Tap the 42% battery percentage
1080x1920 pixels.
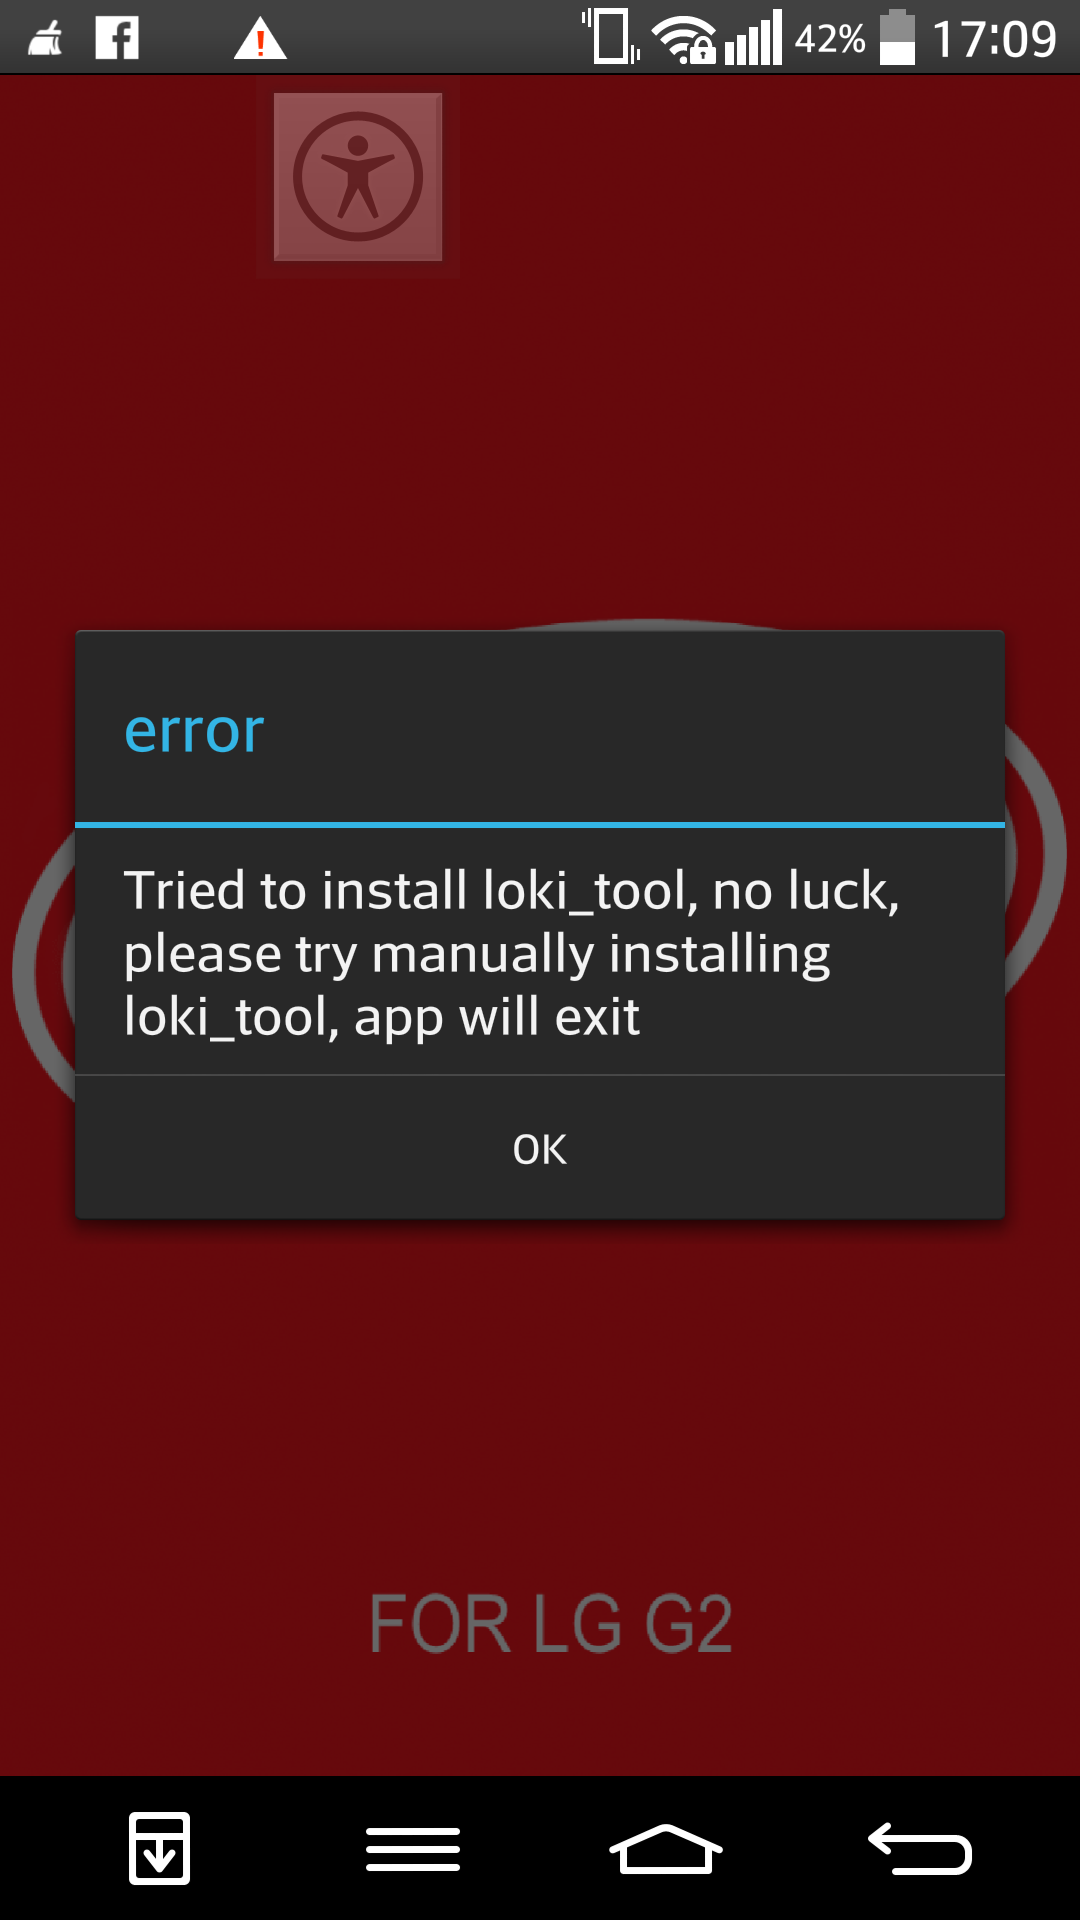coord(830,39)
